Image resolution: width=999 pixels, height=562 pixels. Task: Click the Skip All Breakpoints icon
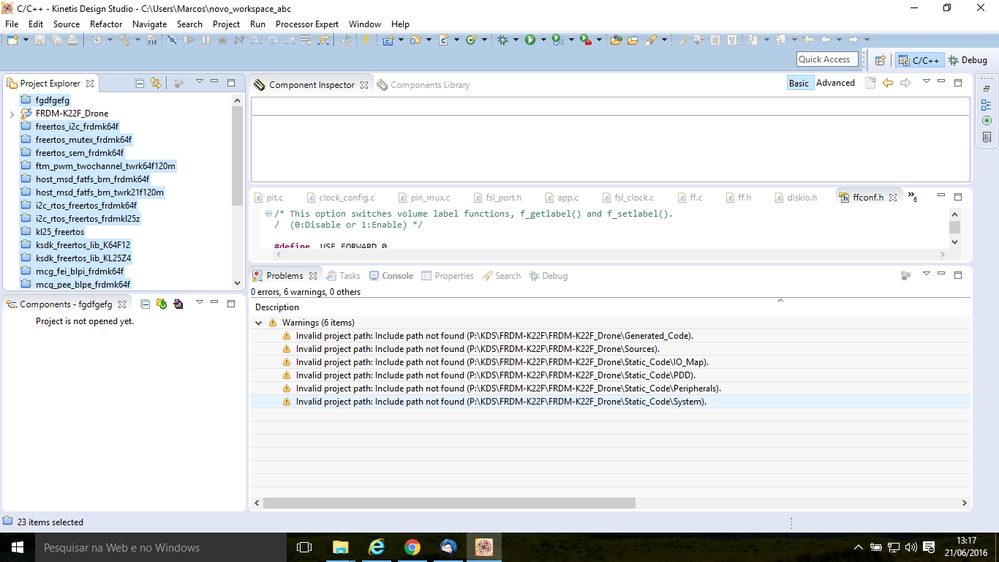click(x=172, y=40)
